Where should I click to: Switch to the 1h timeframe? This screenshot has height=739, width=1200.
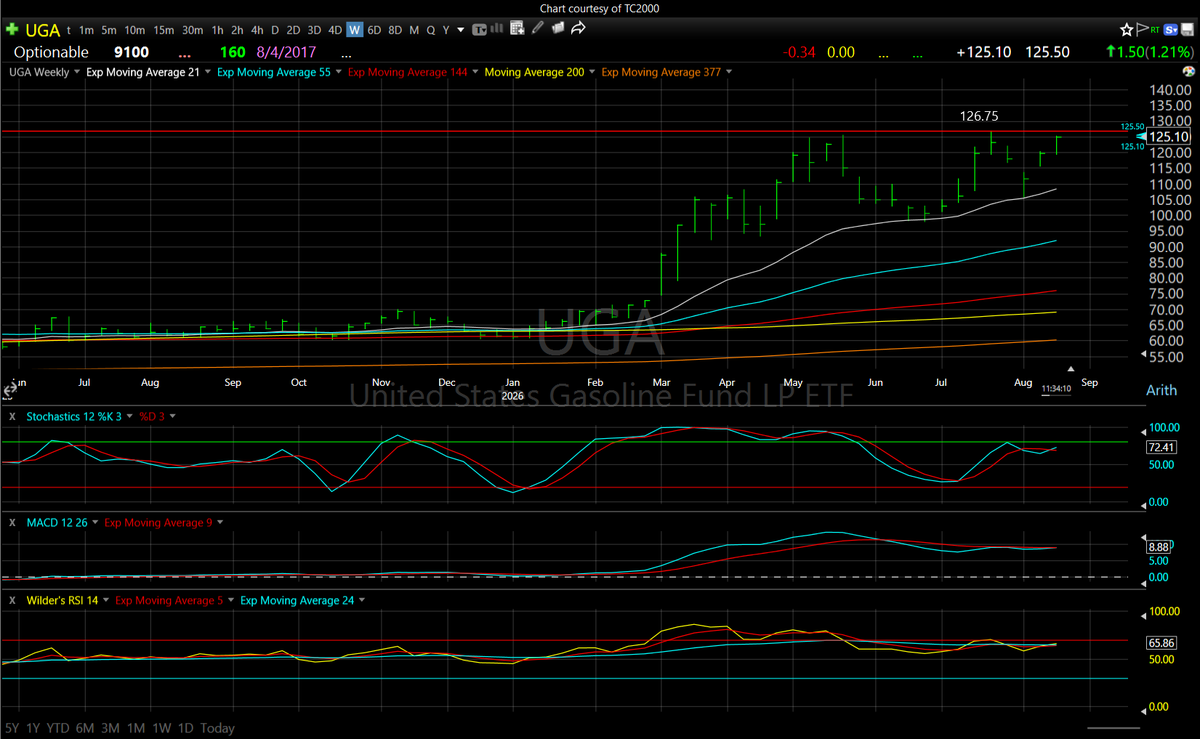pos(217,30)
